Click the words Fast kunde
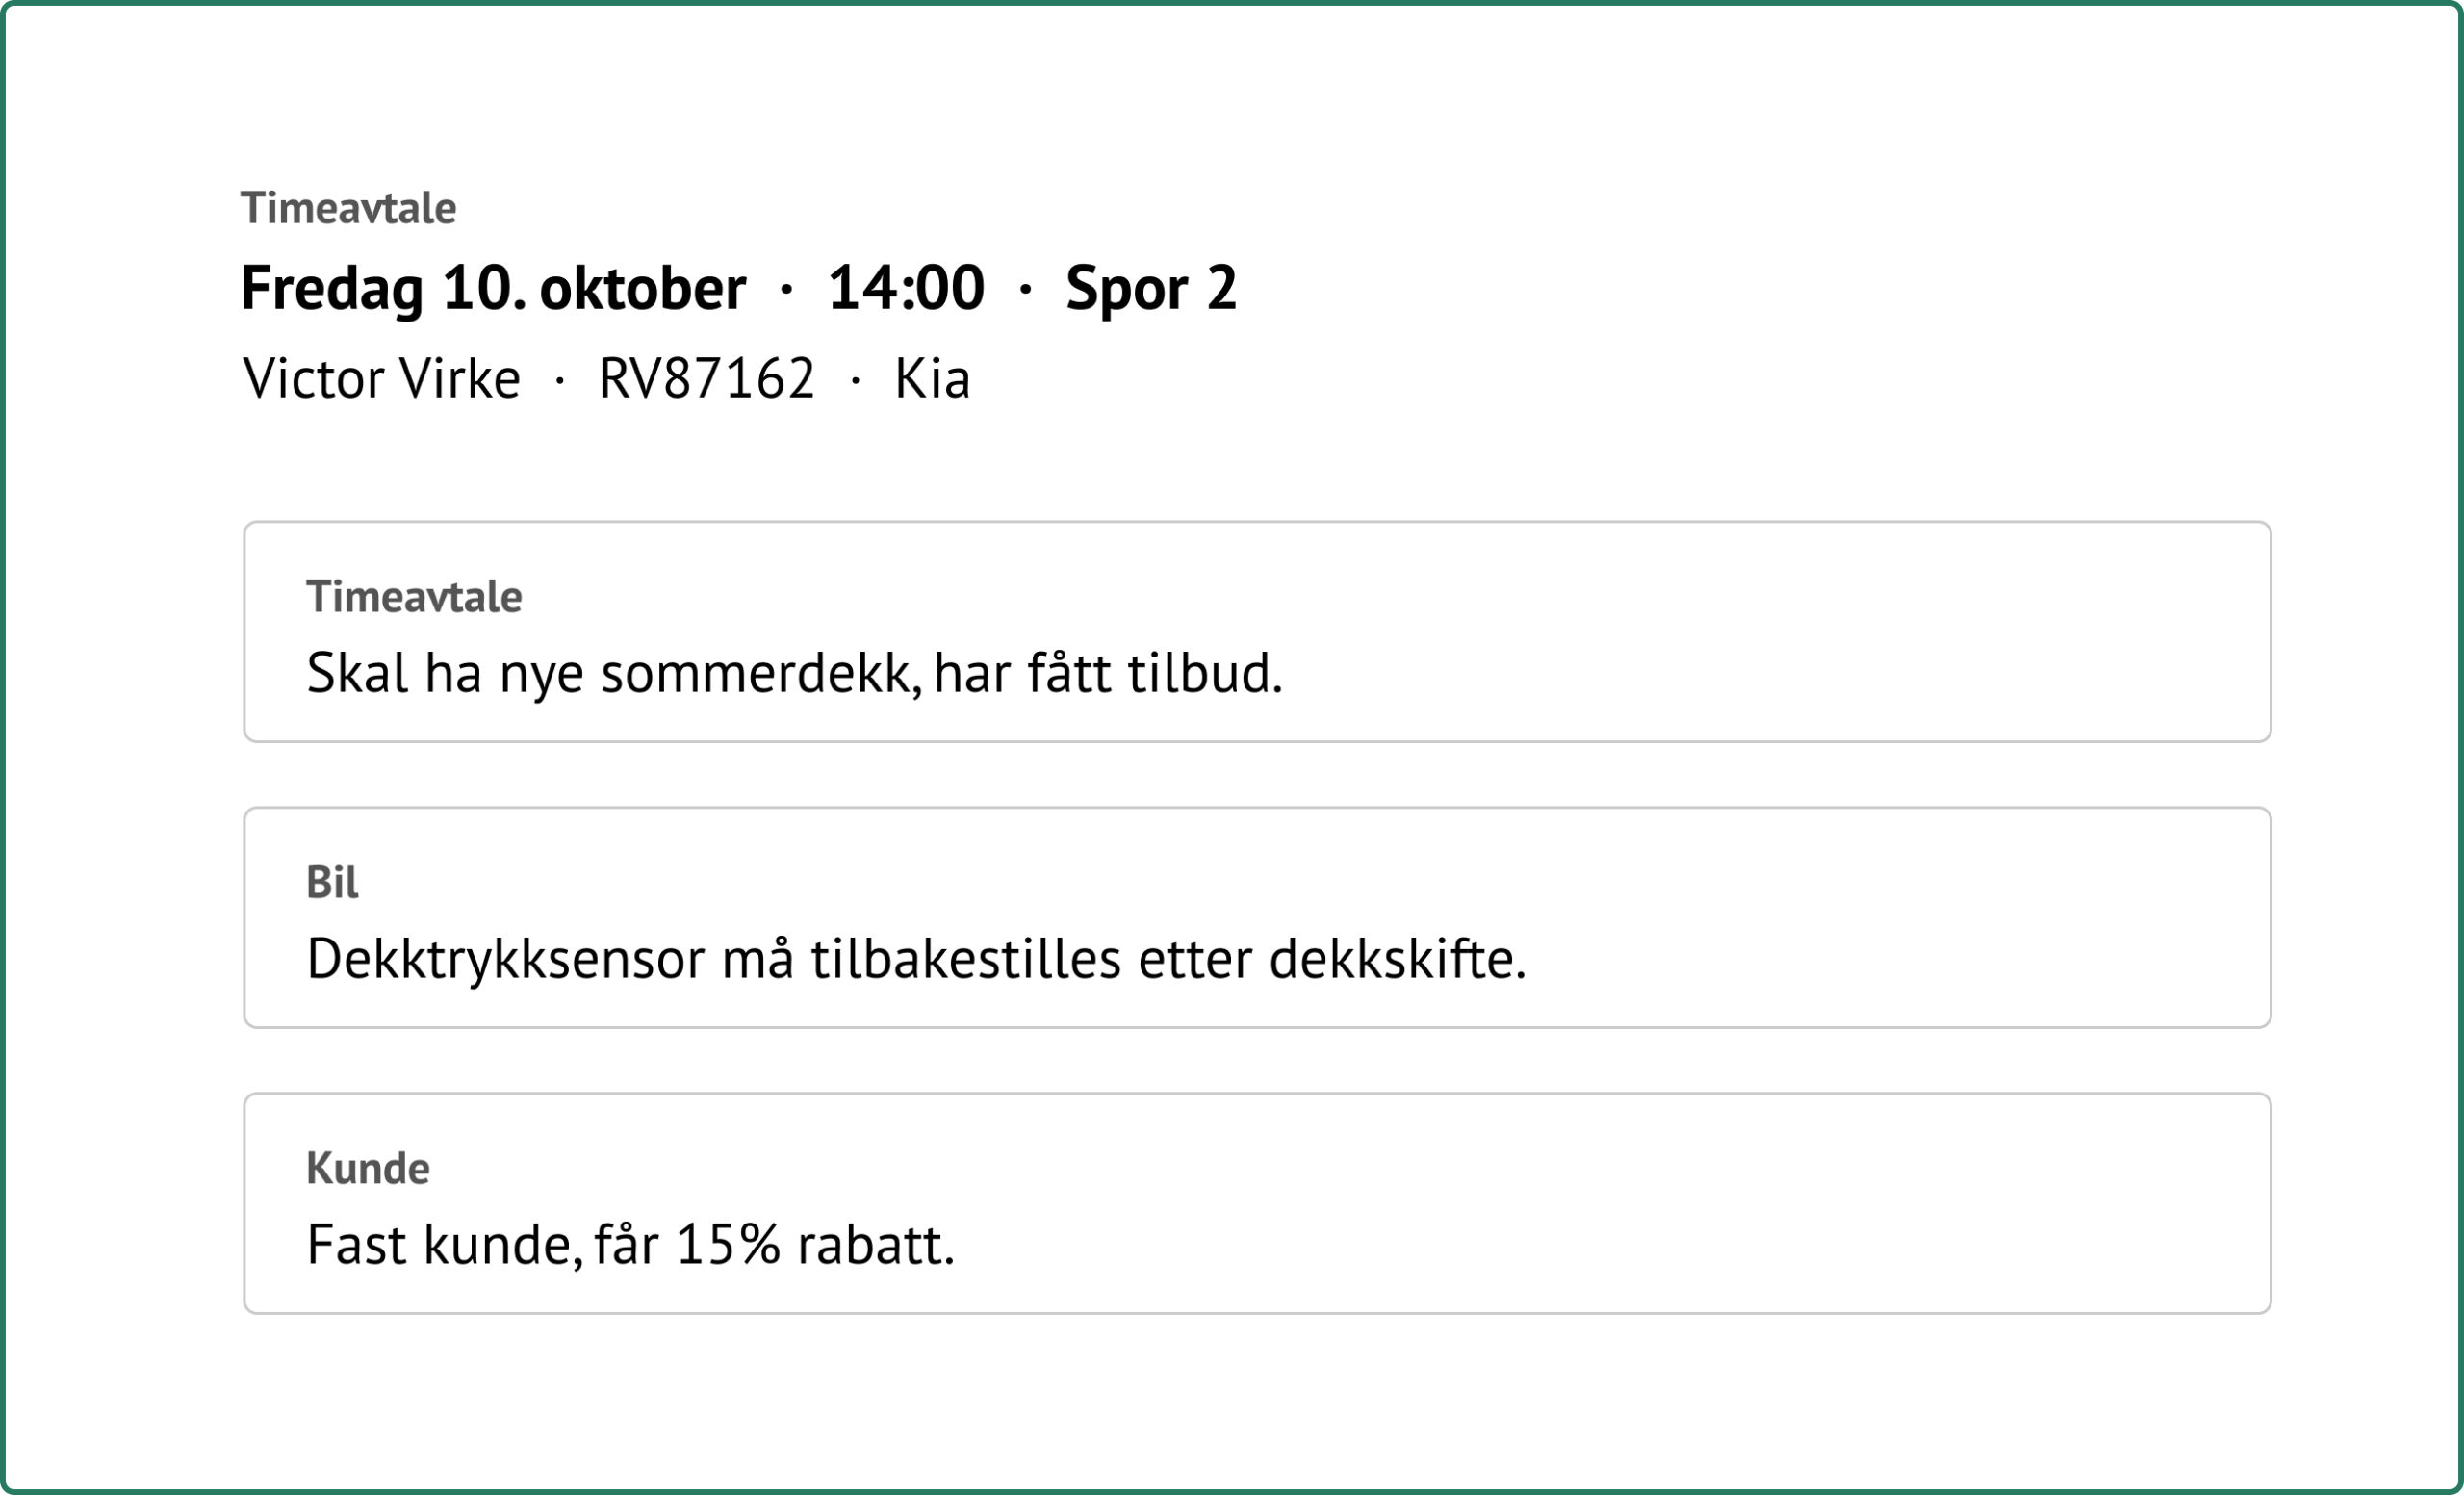This screenshot has height=1495, width=2464. [444, 1245]
